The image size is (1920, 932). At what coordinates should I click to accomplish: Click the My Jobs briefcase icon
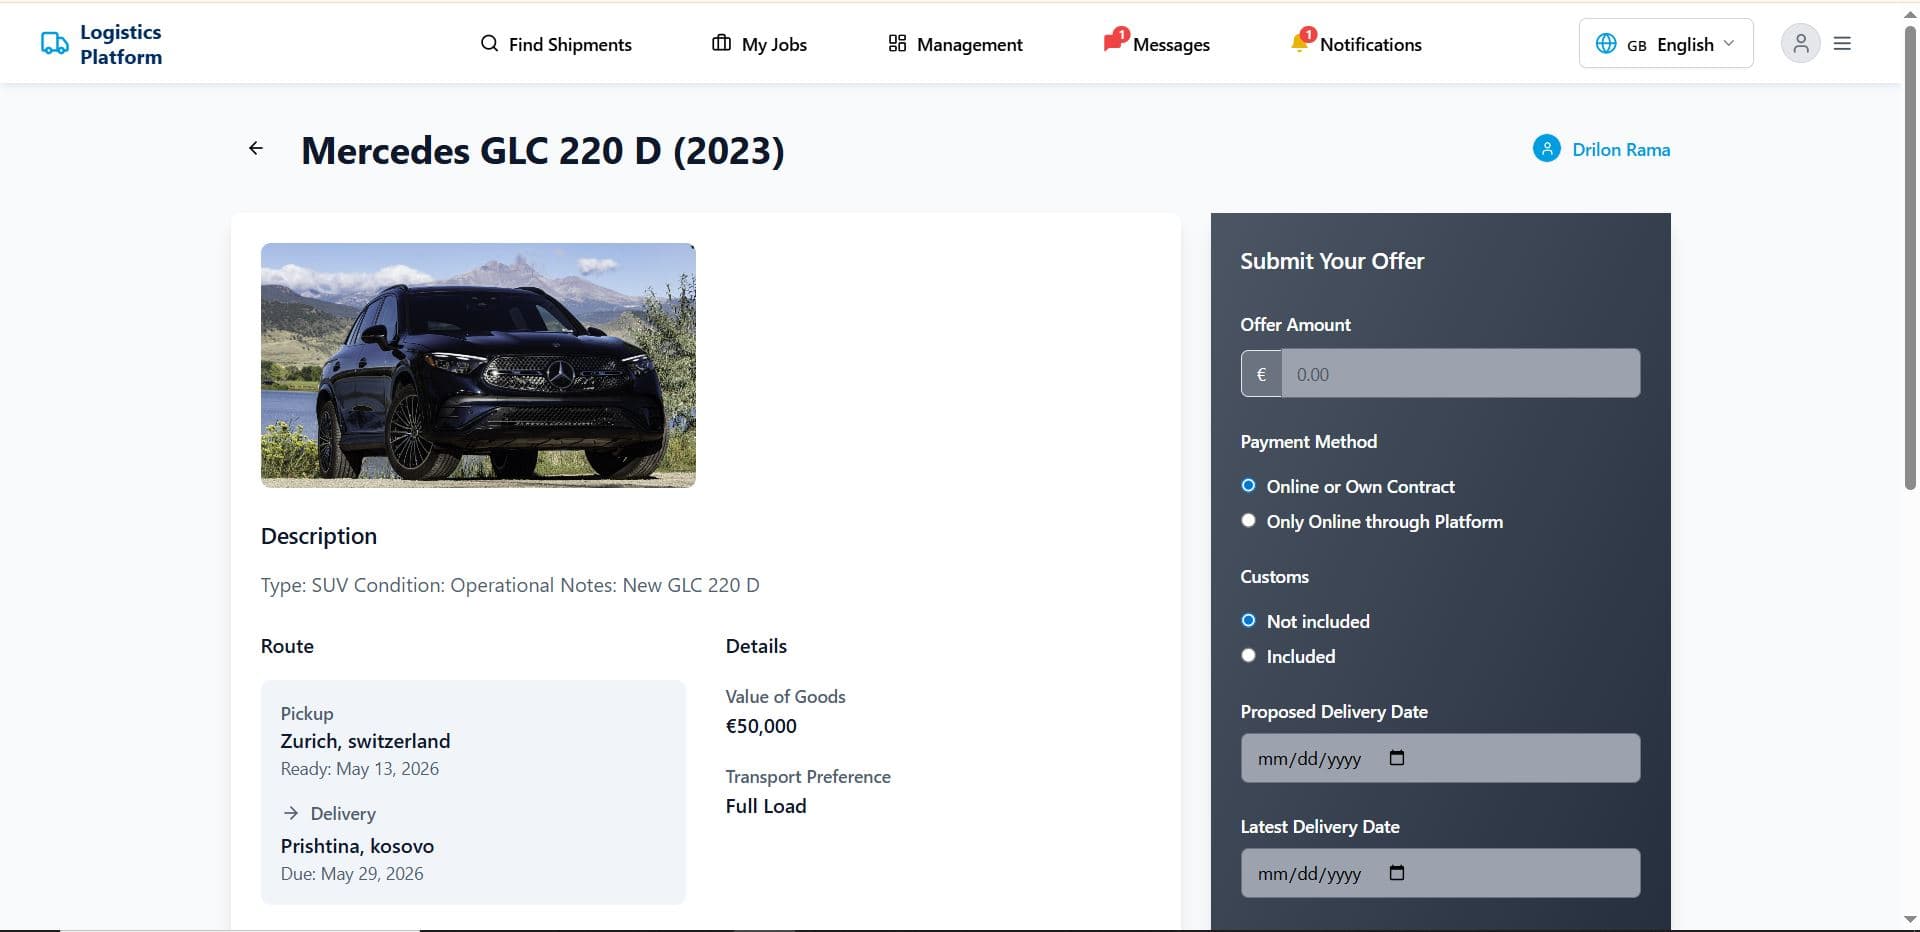tap(721, 43)
